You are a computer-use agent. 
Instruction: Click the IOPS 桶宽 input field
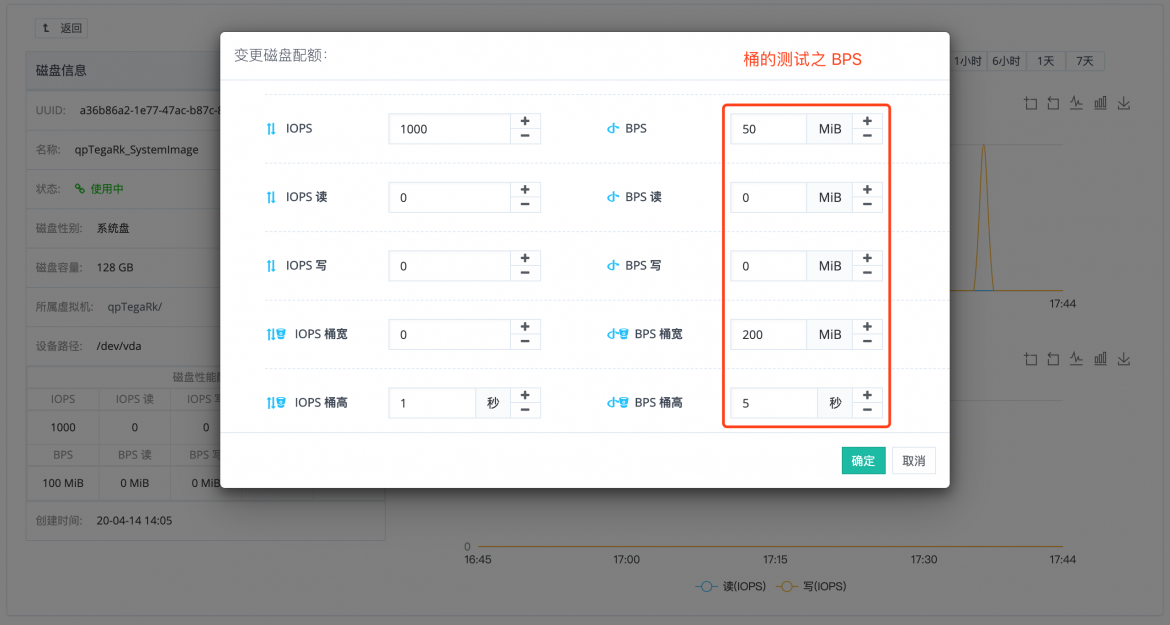coord(450,335)
